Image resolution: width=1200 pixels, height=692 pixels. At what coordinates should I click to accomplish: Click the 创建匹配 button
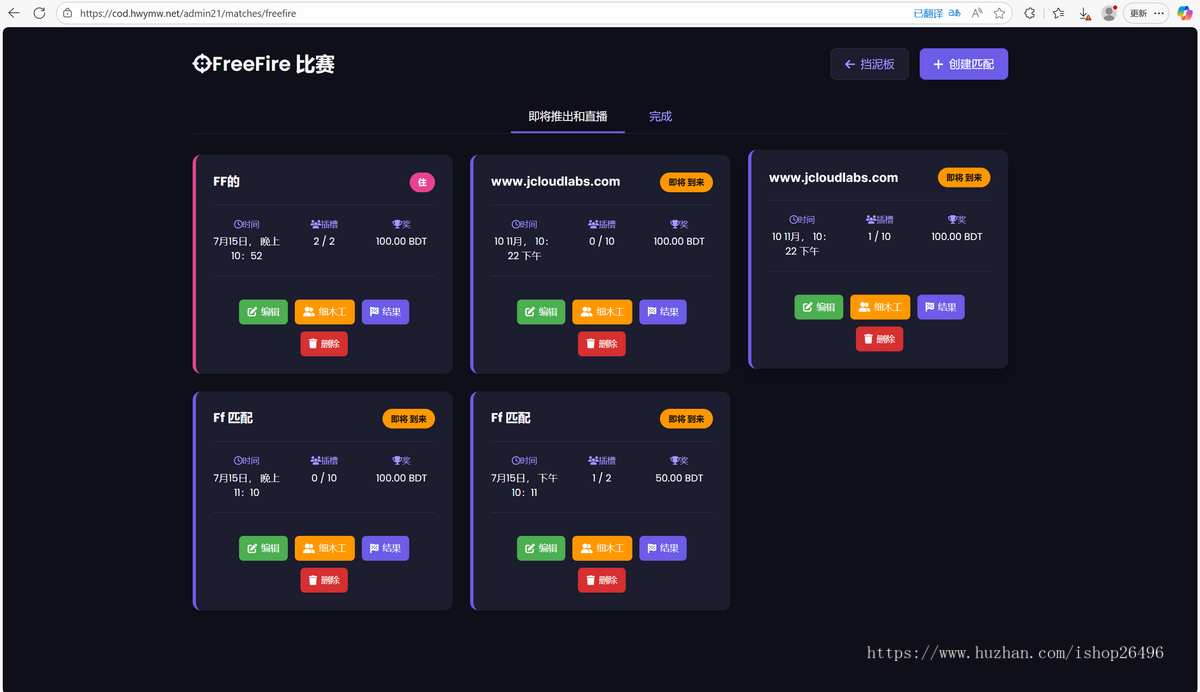click(x=963, y=63)
